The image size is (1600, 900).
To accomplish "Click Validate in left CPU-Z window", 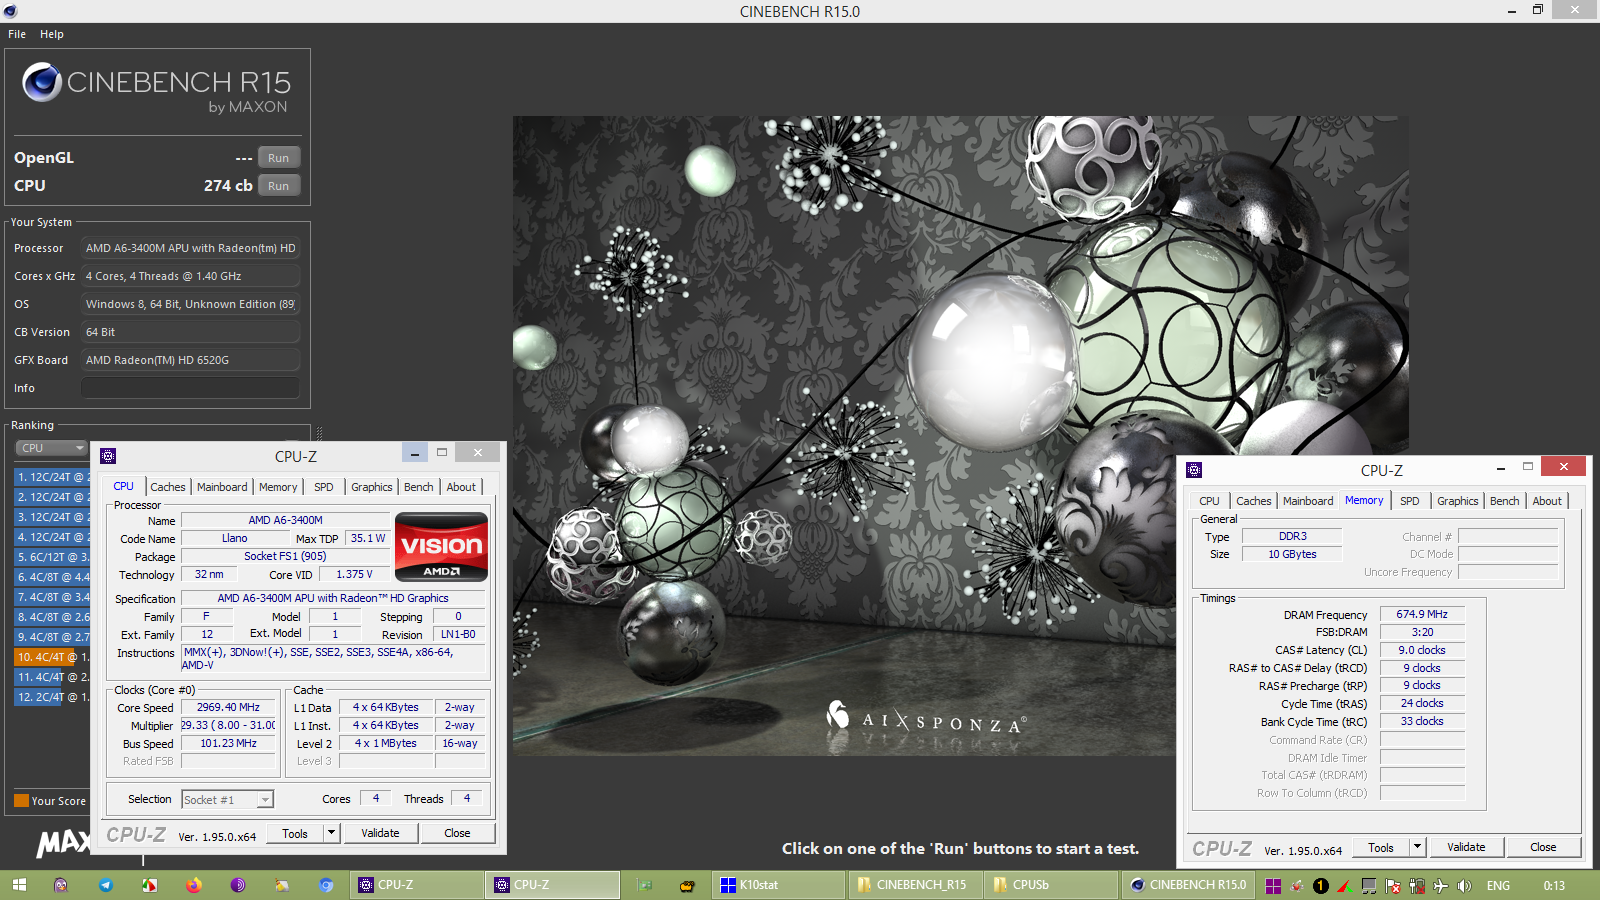I will [380, 833].
